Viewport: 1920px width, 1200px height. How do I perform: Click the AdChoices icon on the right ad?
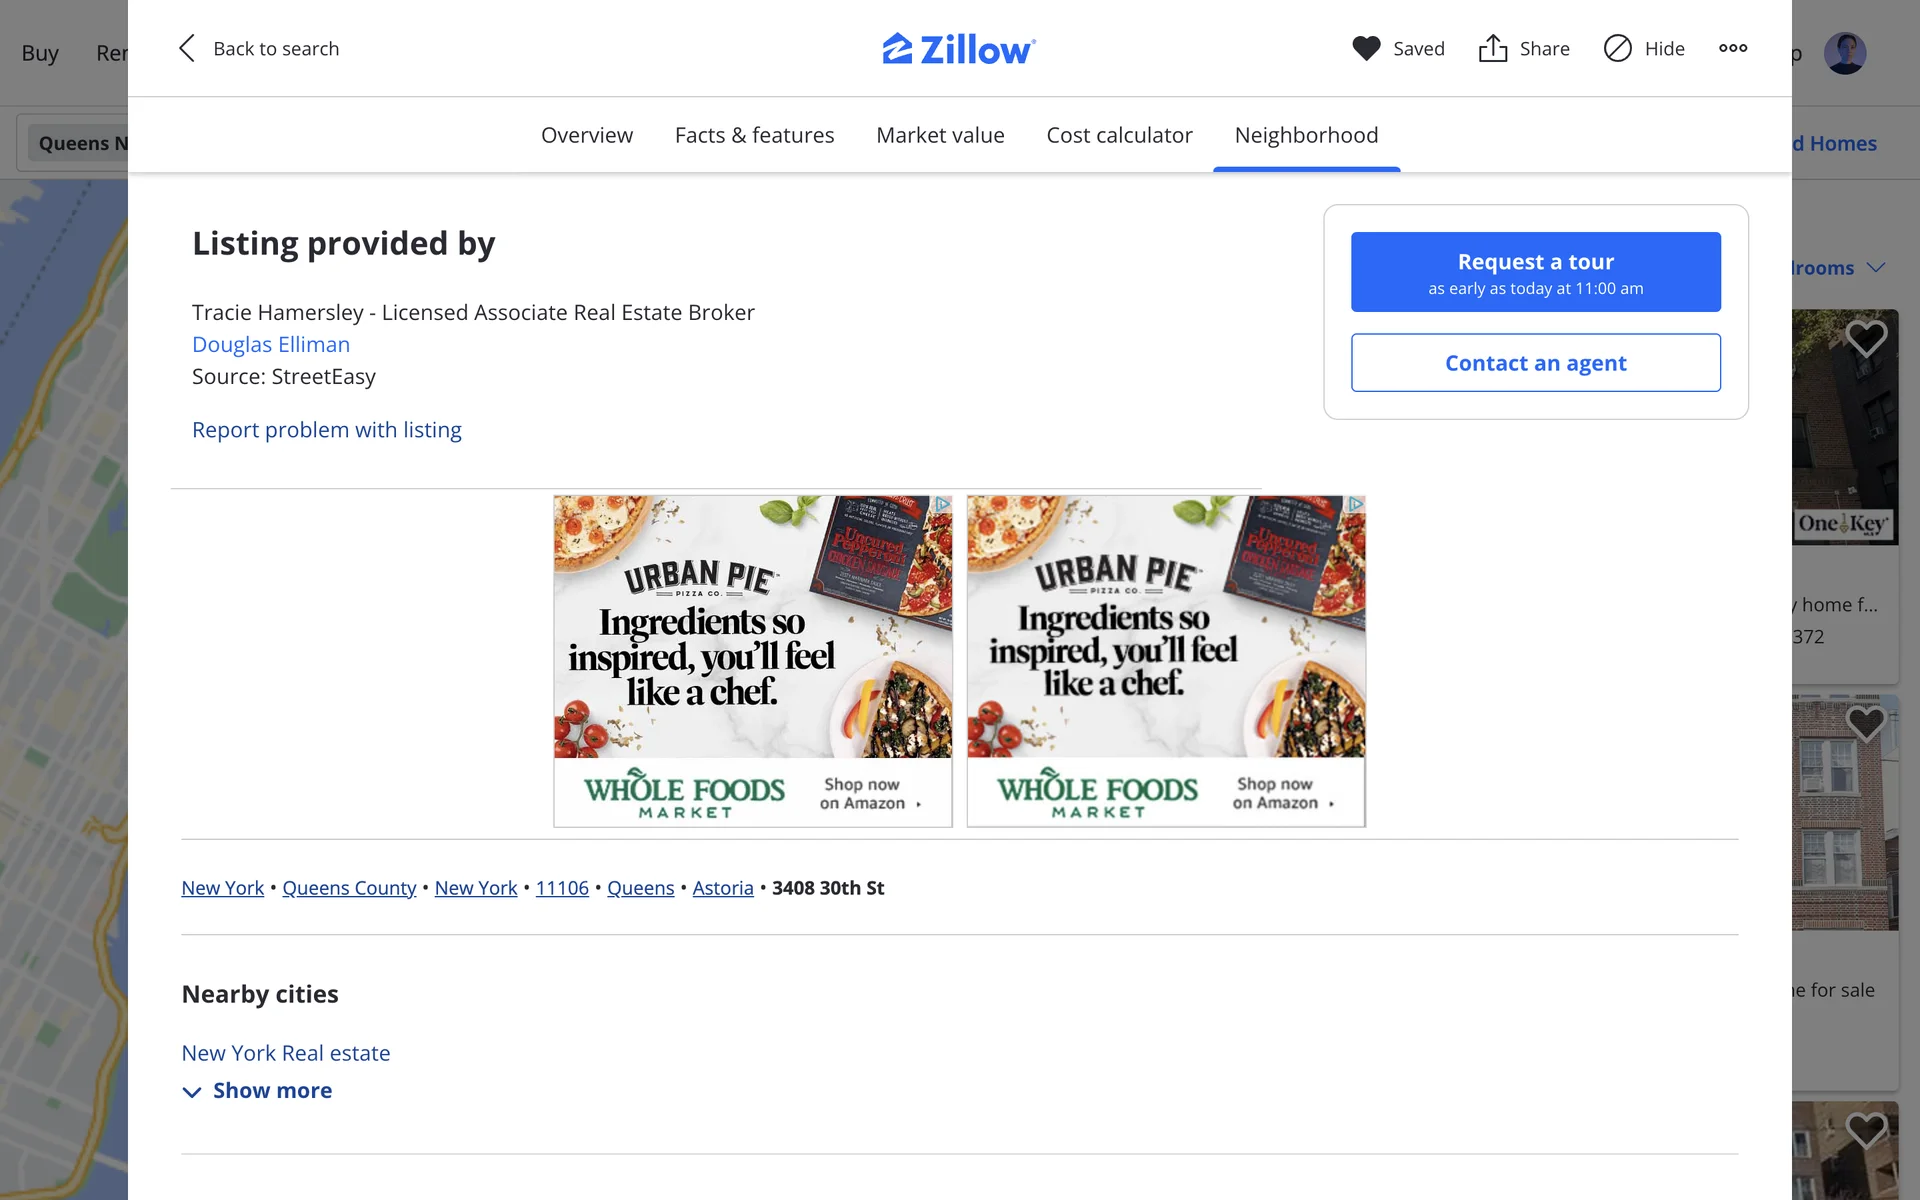[x=1355, y=504]
